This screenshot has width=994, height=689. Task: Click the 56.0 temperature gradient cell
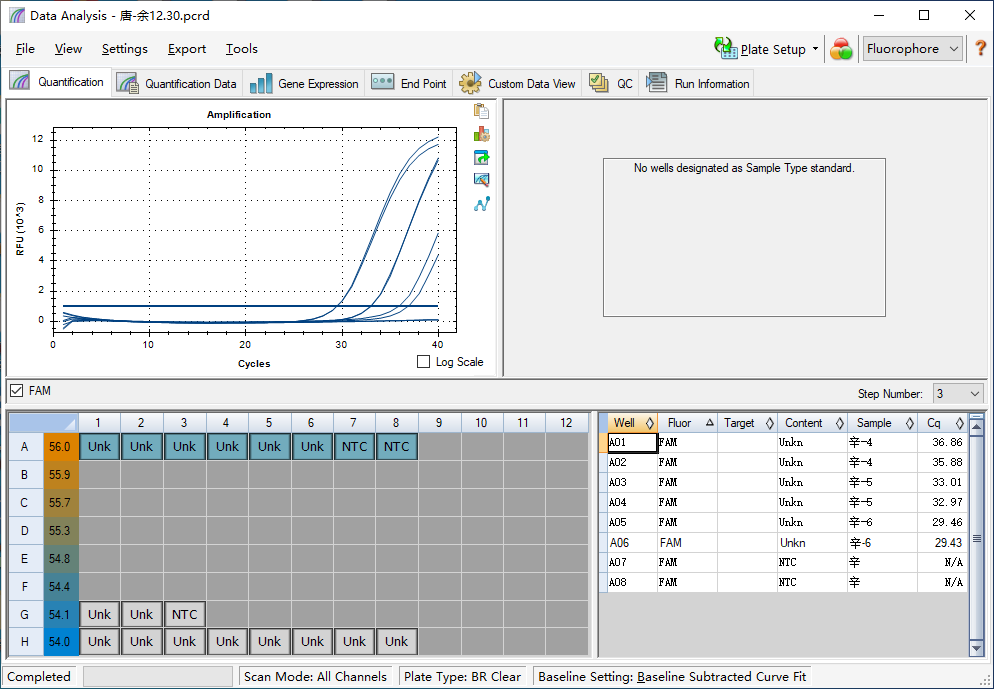pos(60,446)
